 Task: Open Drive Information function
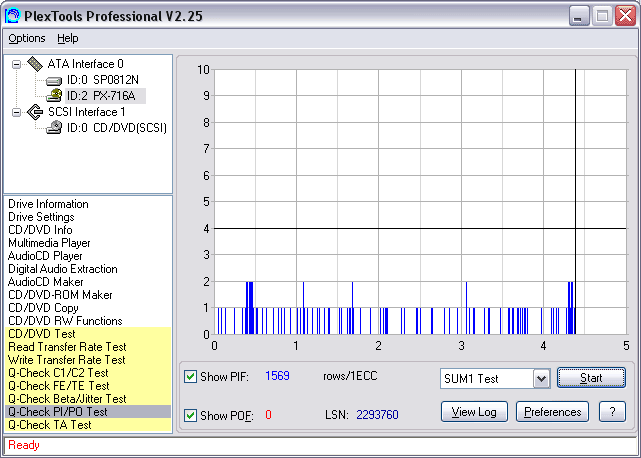click(x=48, y=204)
